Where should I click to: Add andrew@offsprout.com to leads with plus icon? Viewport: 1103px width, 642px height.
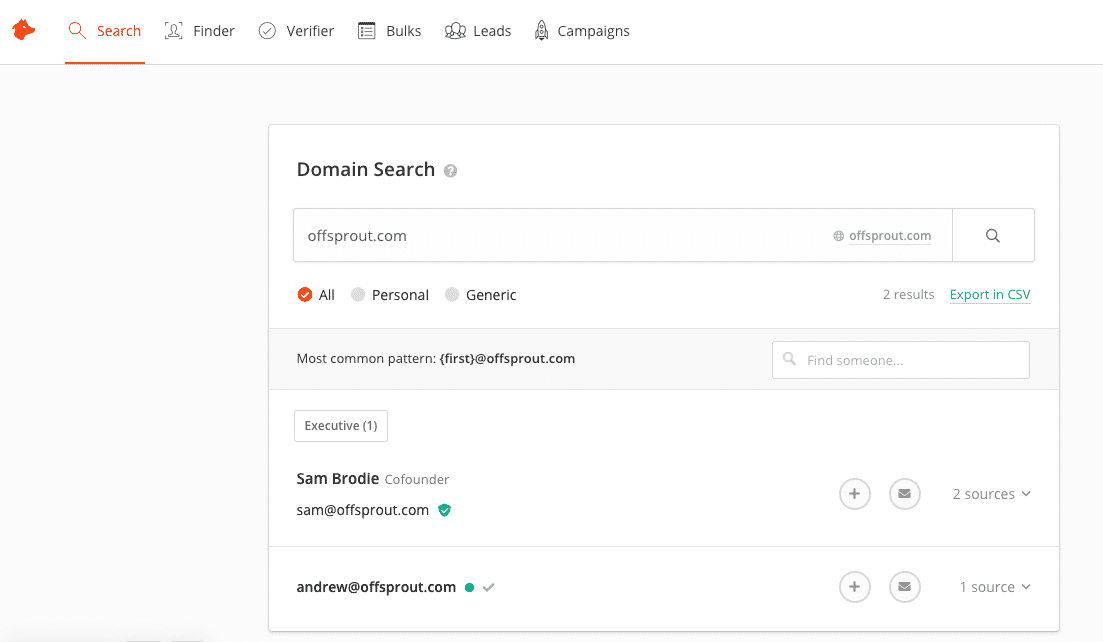pos(854,586)
